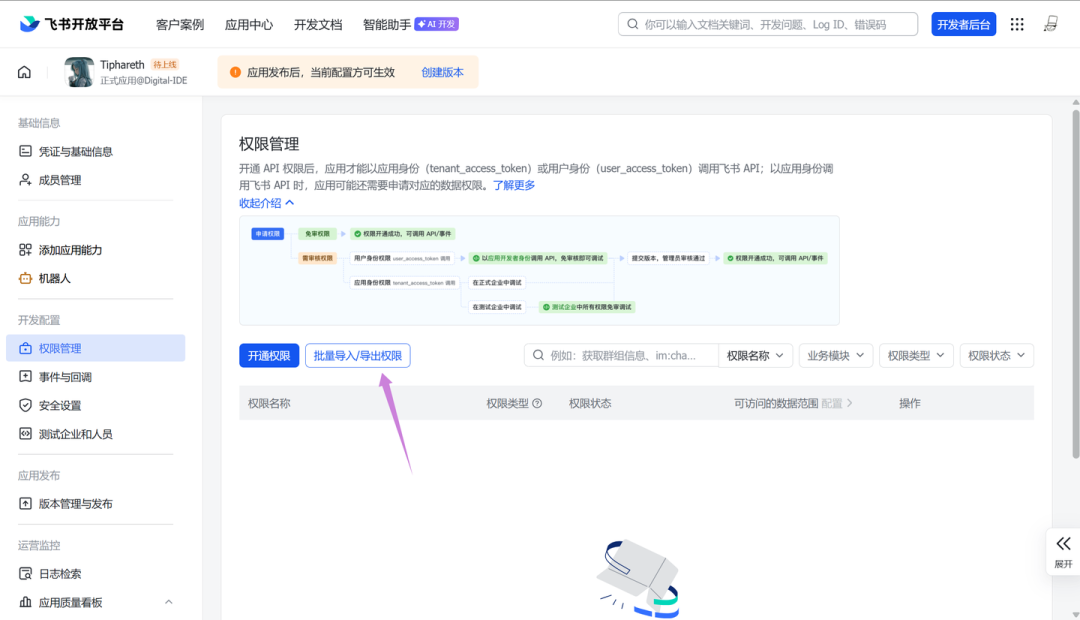The width and height of the screenshot is (1080, 620).
Task: Click the 批量导入/导出权限 button
Action: [357, 356]
